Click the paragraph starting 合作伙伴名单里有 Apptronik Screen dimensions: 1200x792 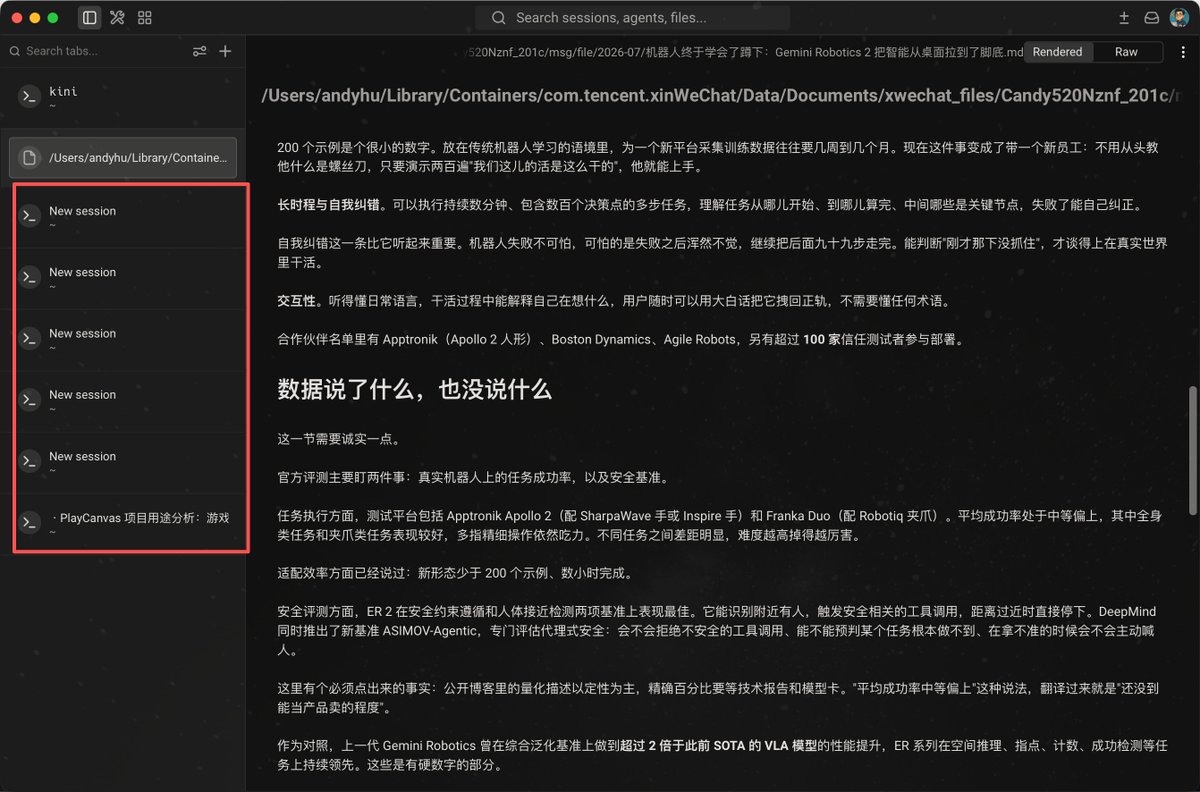click(x=621, y=340)
